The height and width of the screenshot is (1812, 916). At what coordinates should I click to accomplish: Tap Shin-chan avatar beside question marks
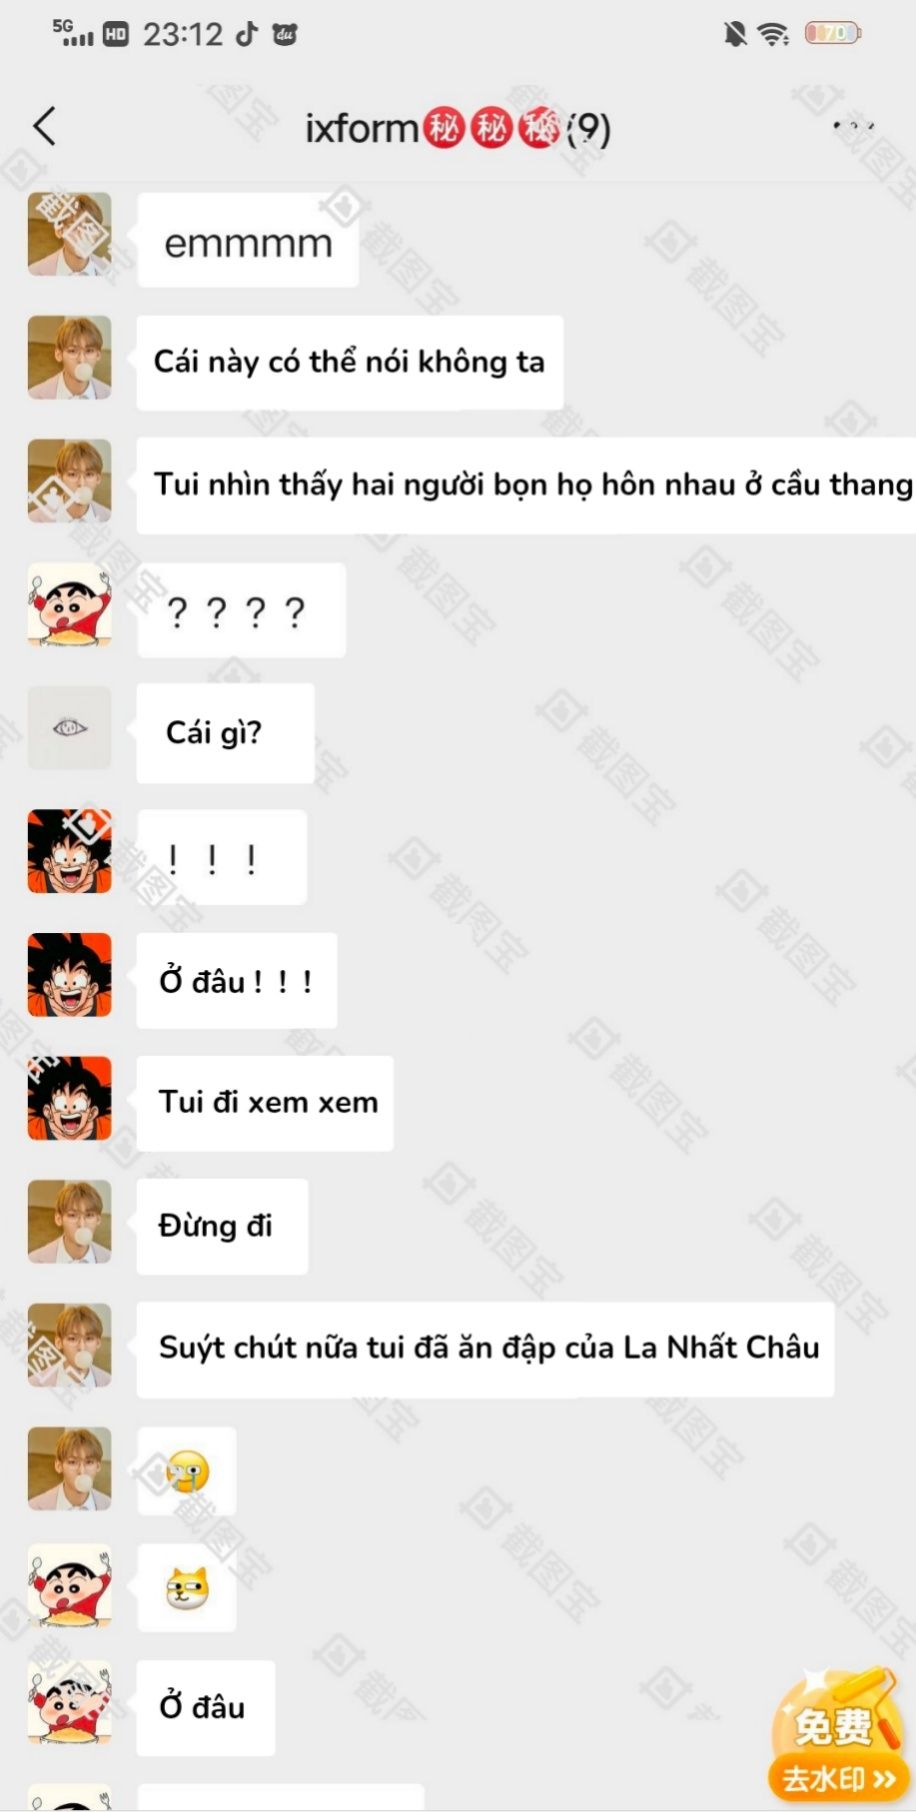[x=69, y=605]
